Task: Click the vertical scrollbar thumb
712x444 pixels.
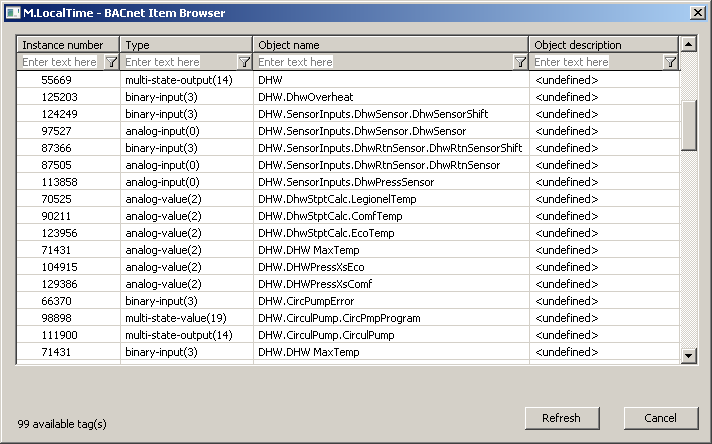Action: click(x=688, y=125)
